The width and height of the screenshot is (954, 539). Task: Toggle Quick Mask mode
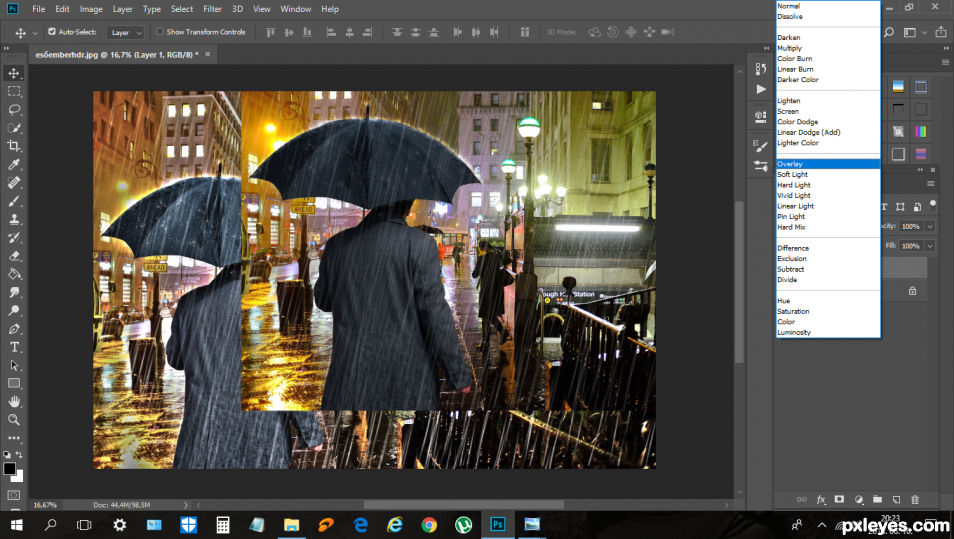13,495
